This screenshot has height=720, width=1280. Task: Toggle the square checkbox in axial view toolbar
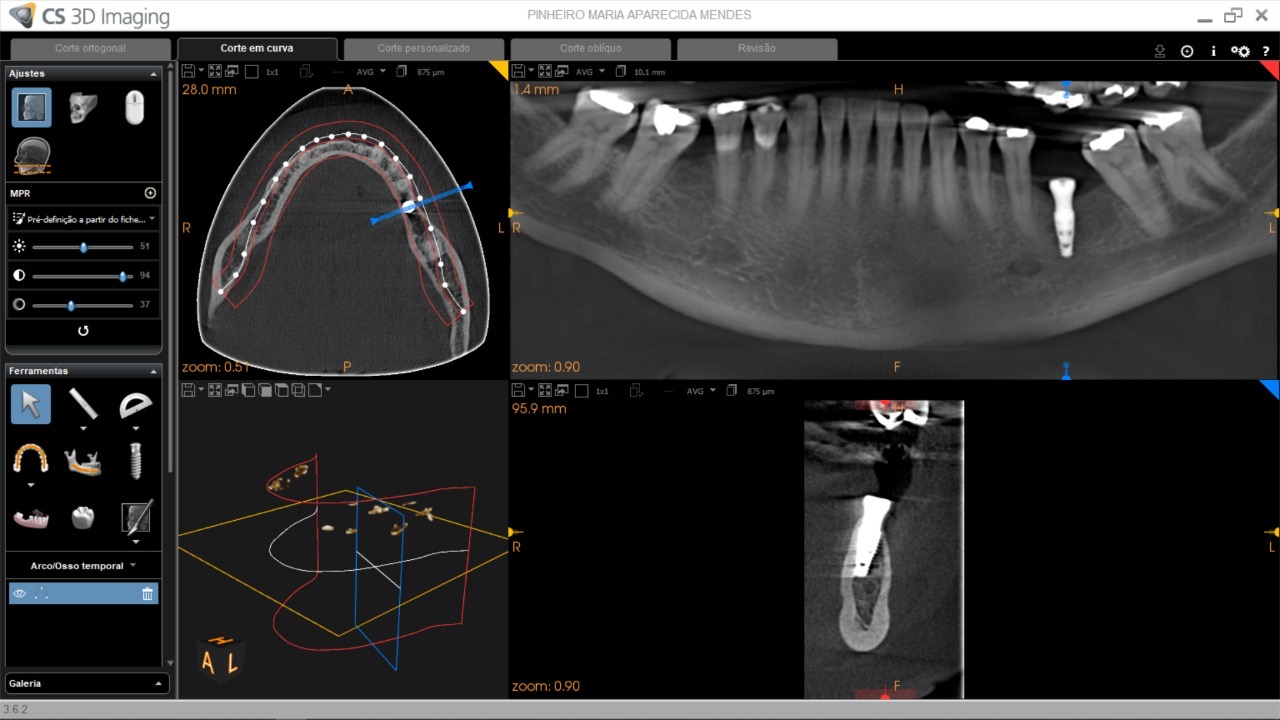tap(251, 72)
